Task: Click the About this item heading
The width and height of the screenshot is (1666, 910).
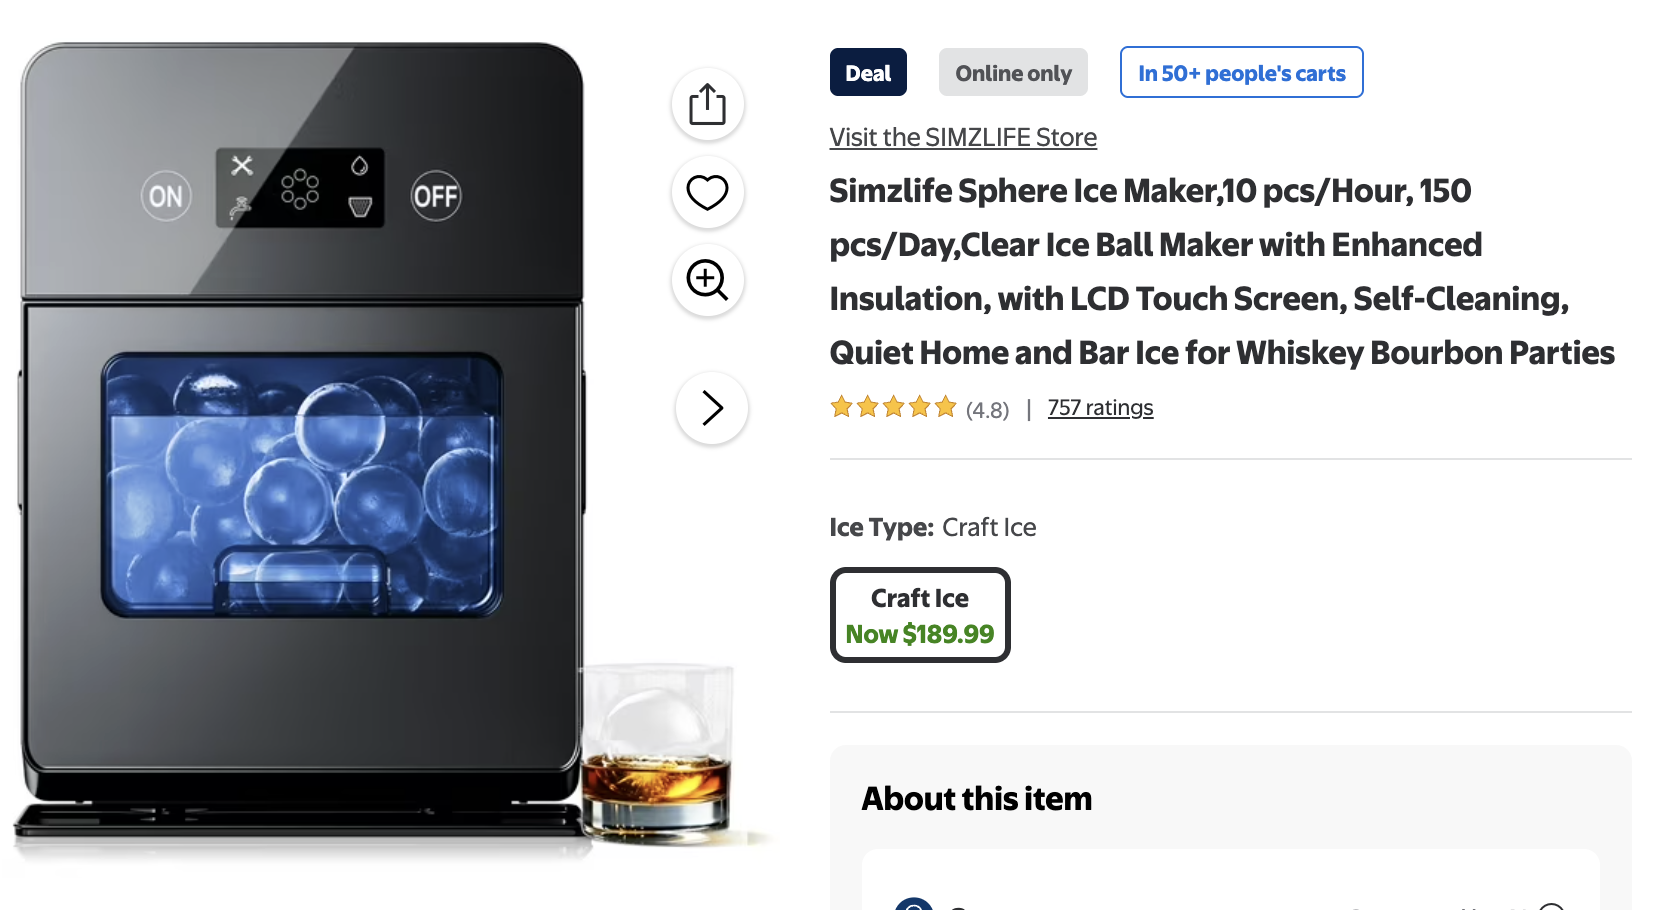Action: click(977, 798)
